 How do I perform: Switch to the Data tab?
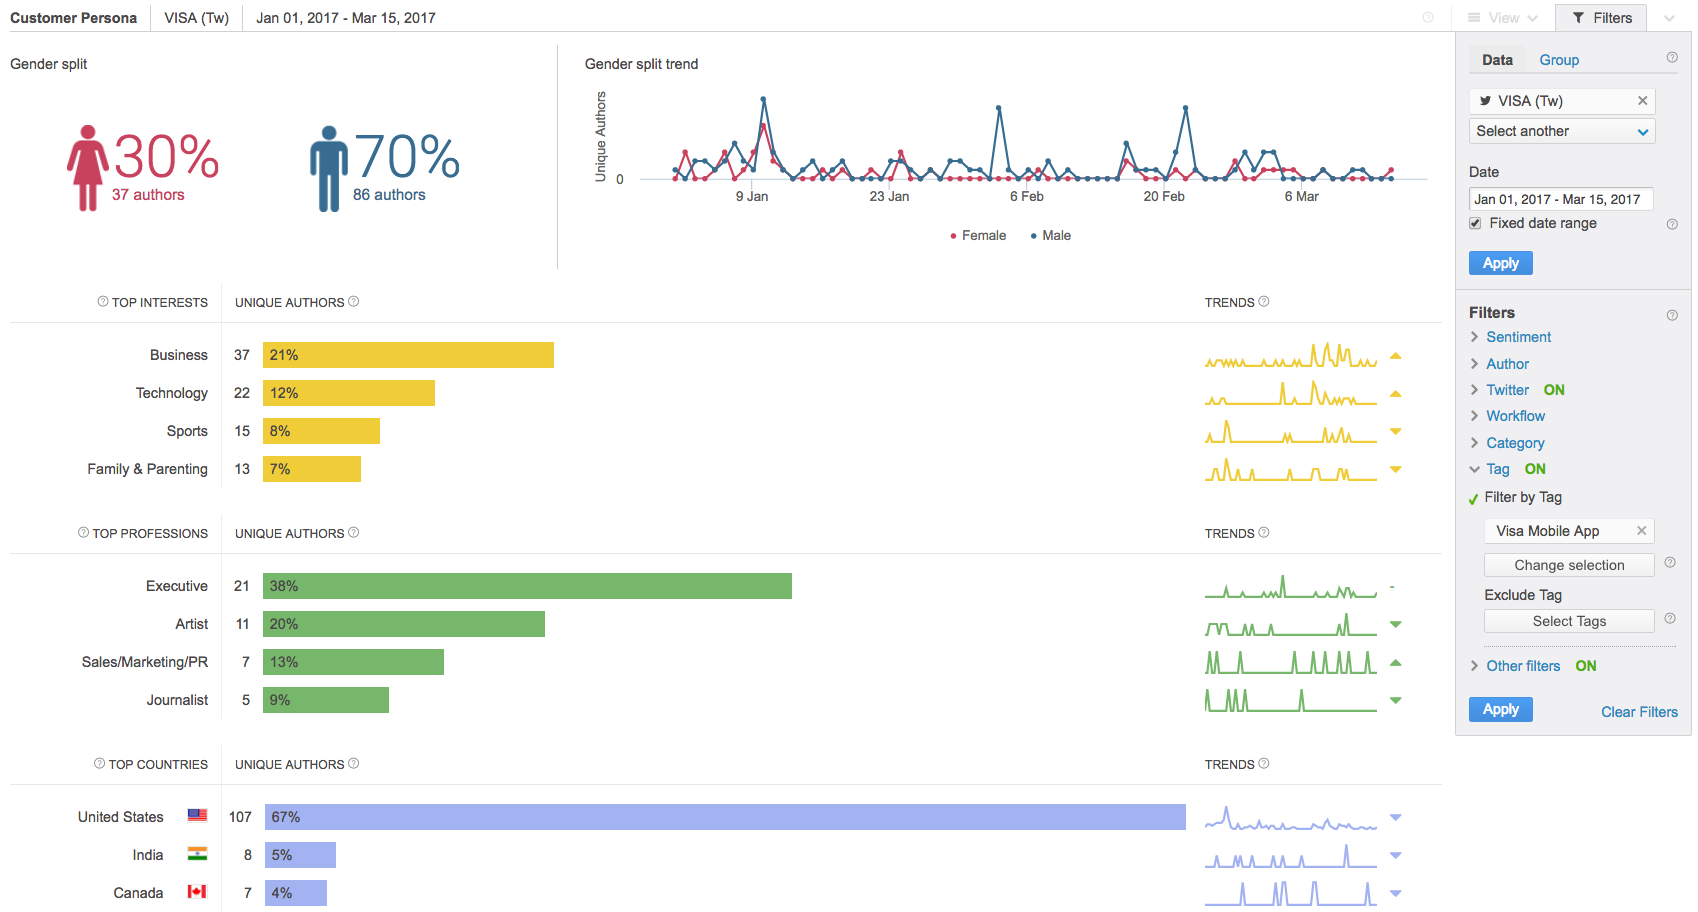[1497, 60]
